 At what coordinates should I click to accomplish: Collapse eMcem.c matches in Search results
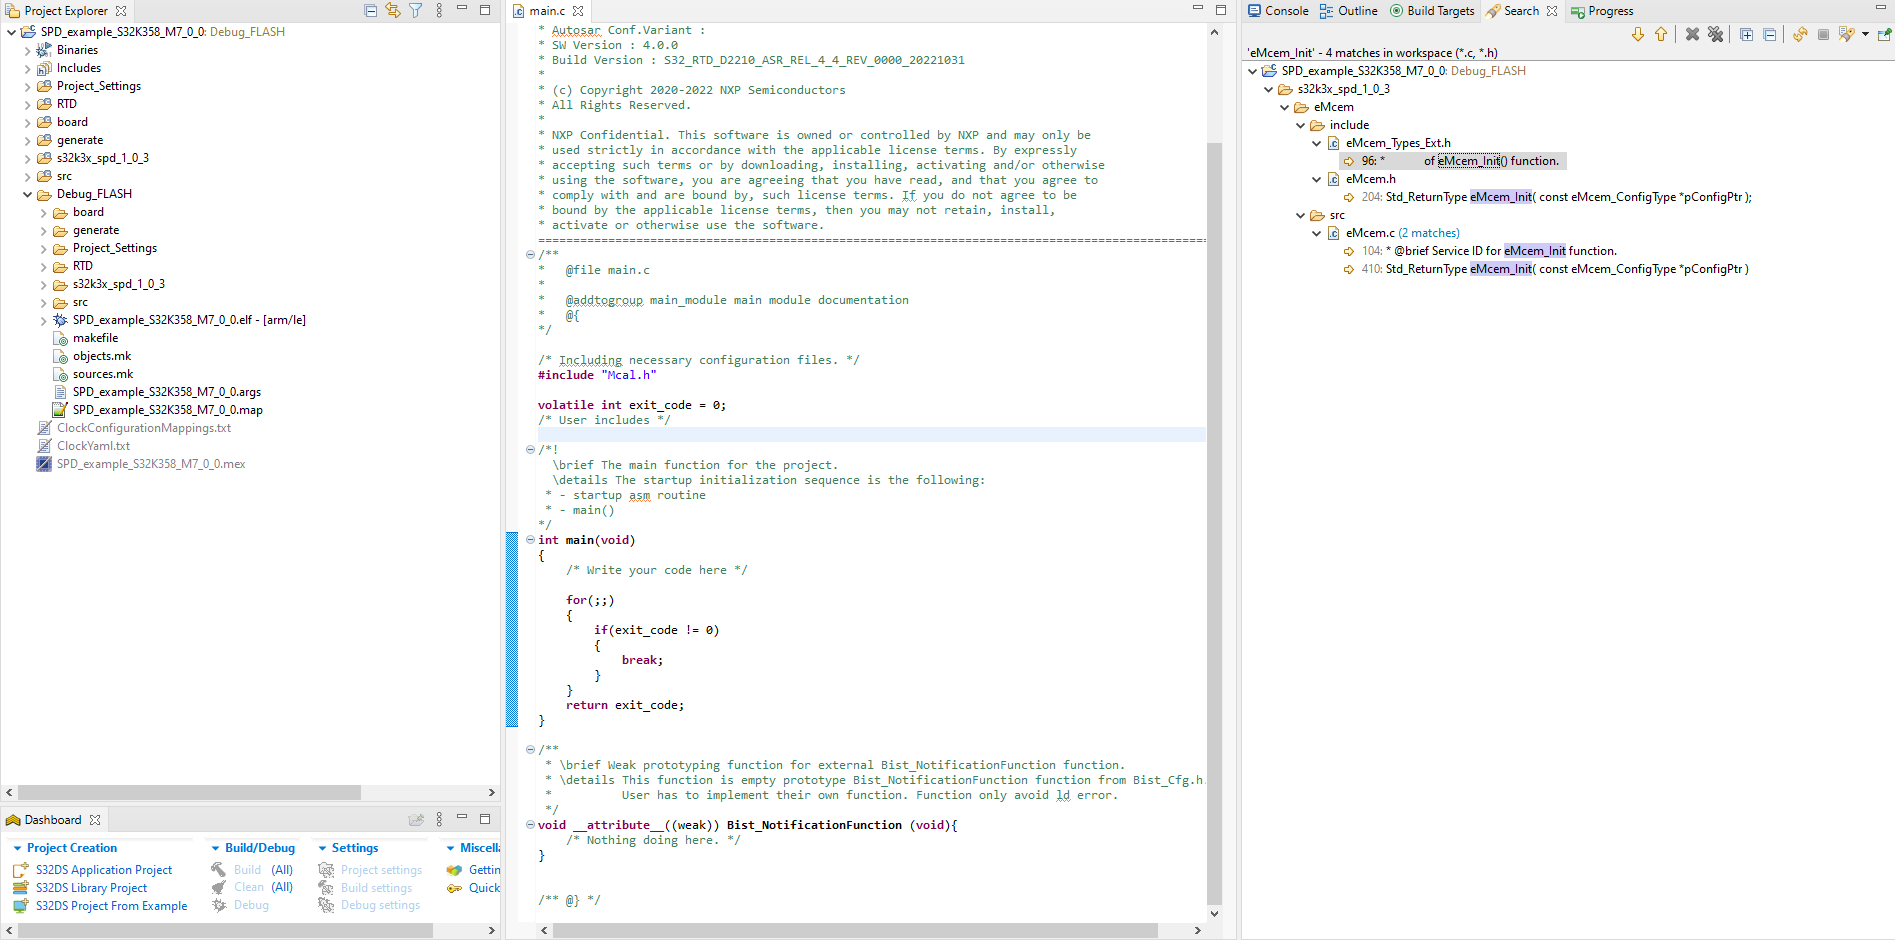coord(1317,233)
